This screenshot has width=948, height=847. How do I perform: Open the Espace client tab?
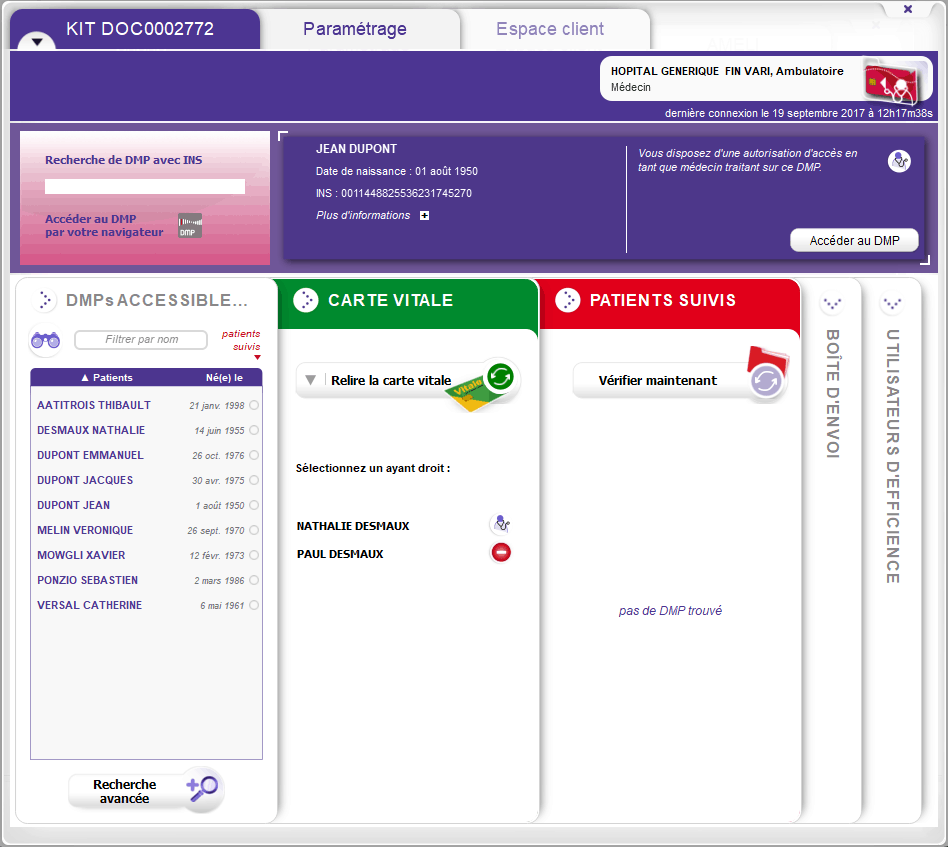point(550,28)
